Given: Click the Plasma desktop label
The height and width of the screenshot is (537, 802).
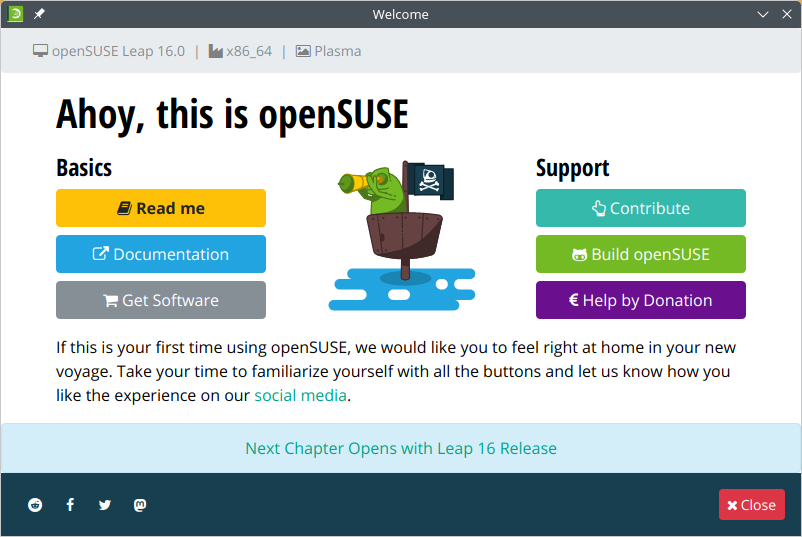Looking at the screenshot, I should (x=338, y=51).
